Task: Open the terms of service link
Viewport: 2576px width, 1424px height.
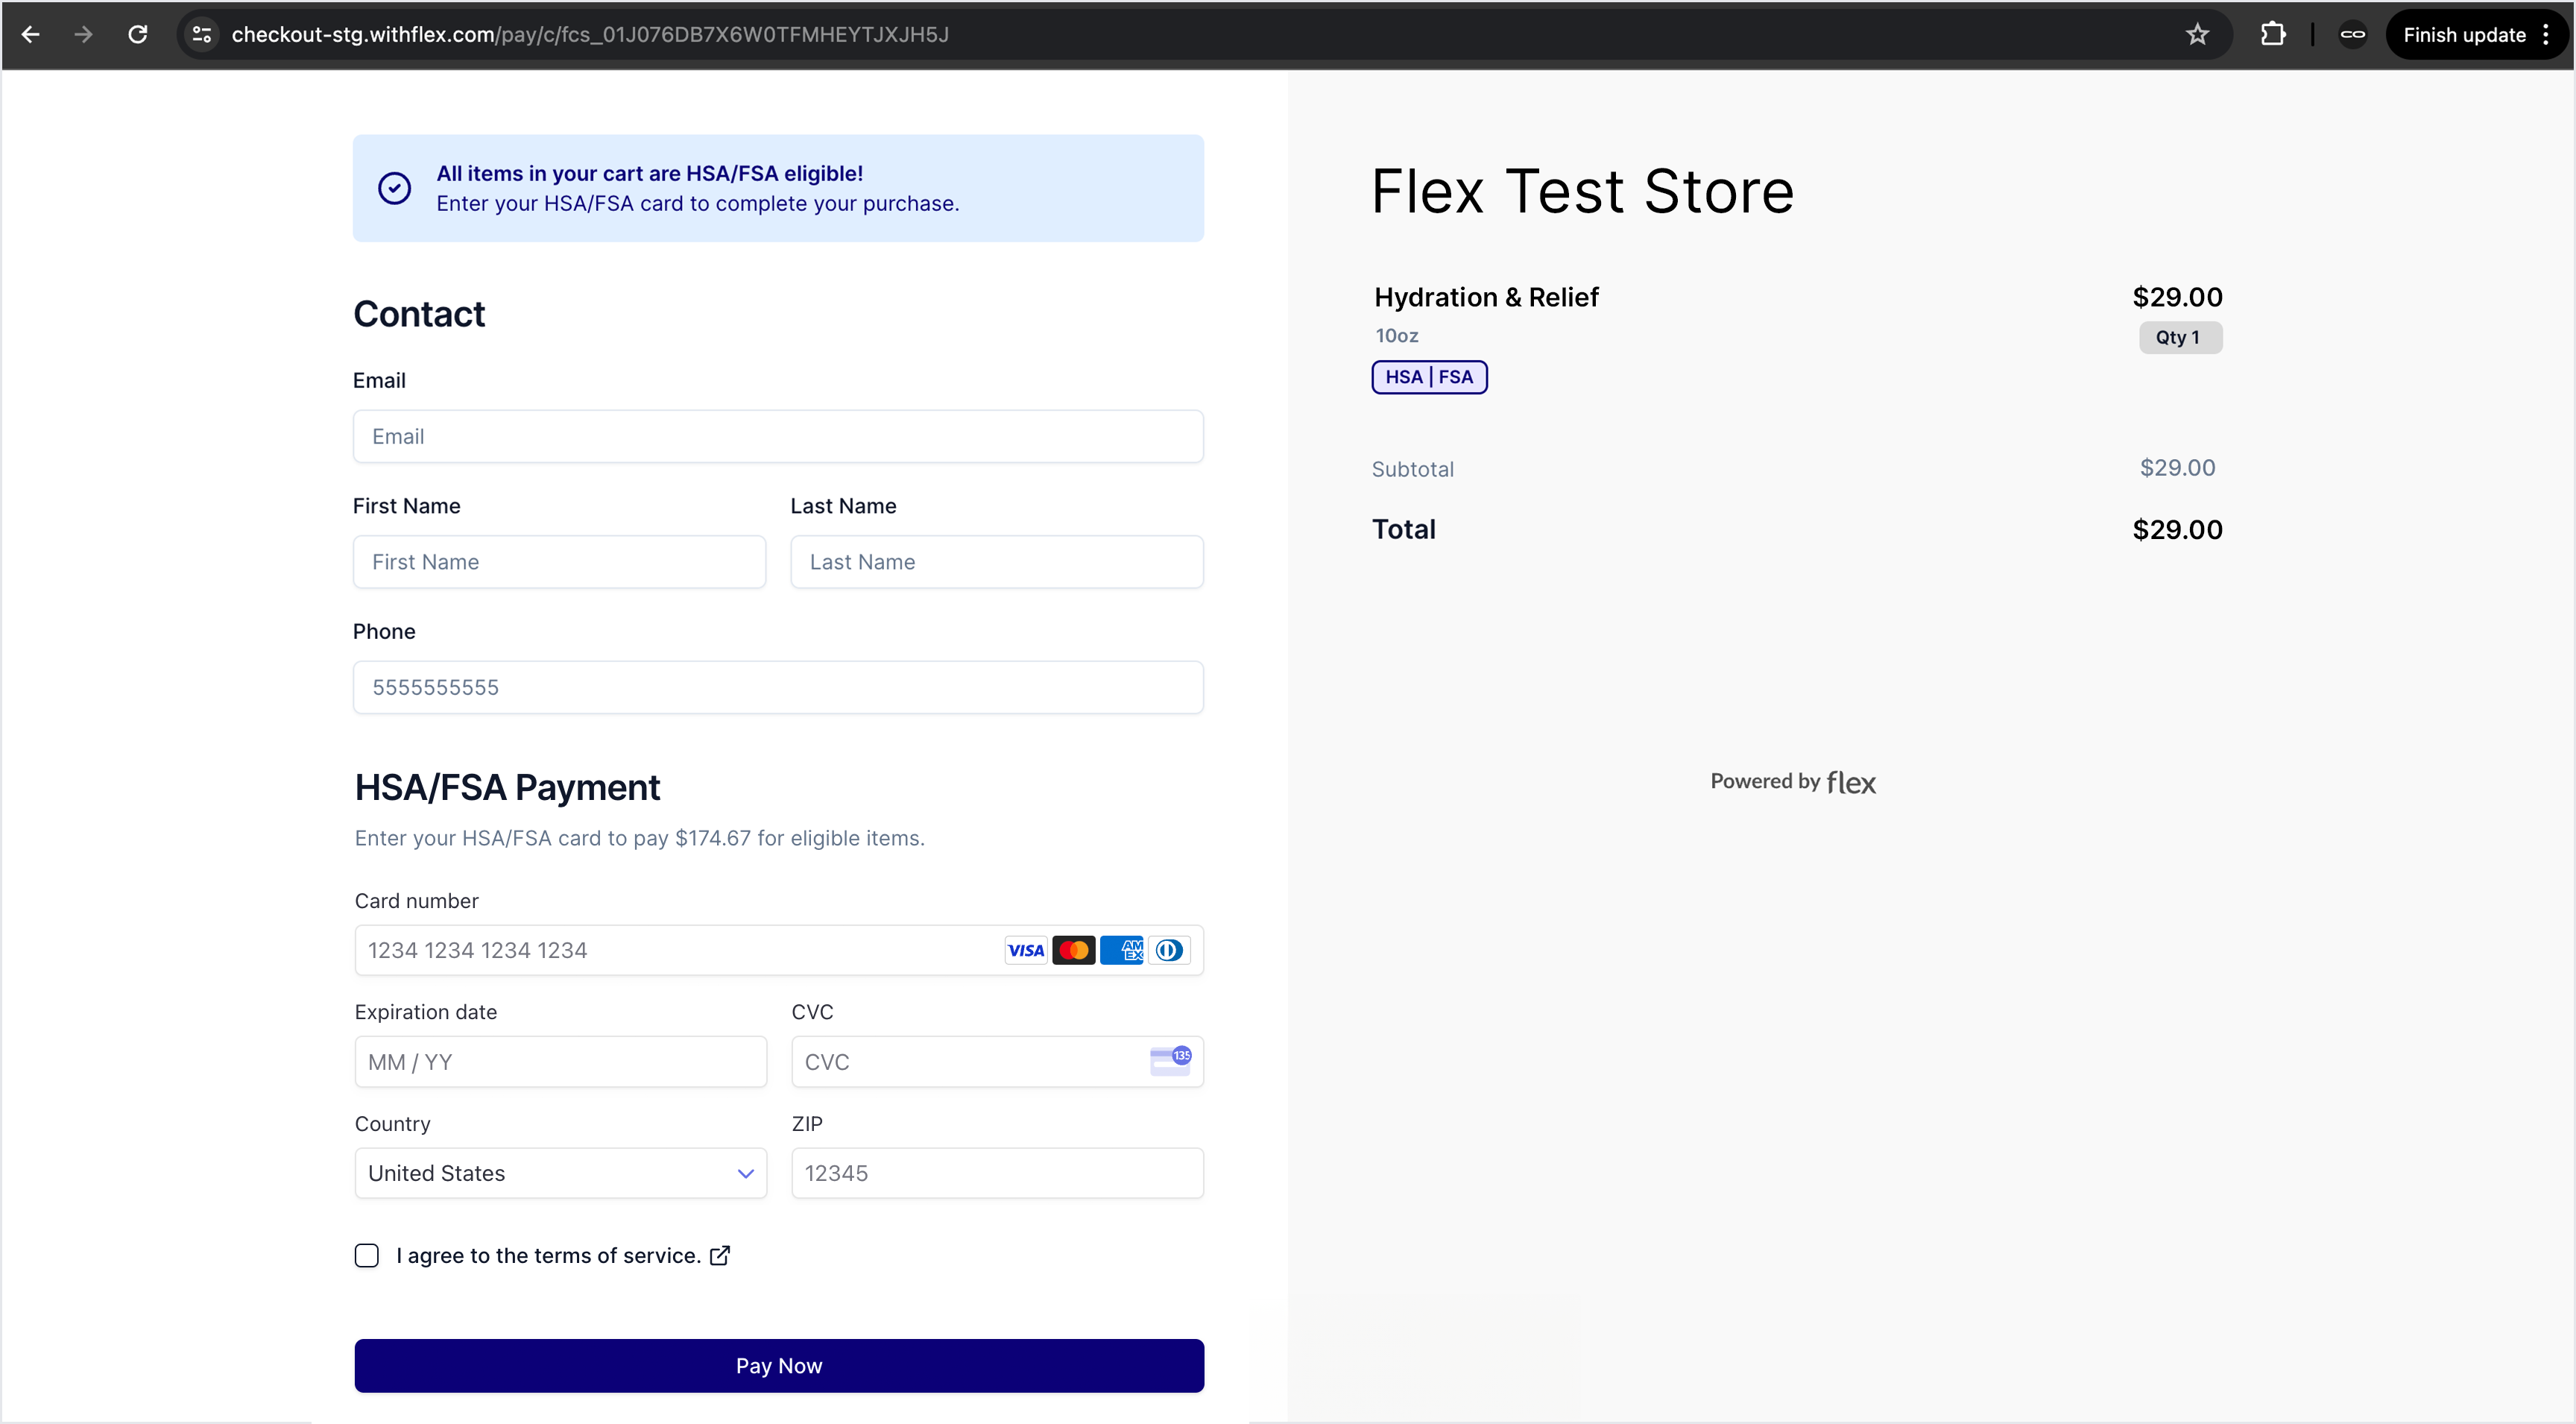Action: click(548, 1256)
